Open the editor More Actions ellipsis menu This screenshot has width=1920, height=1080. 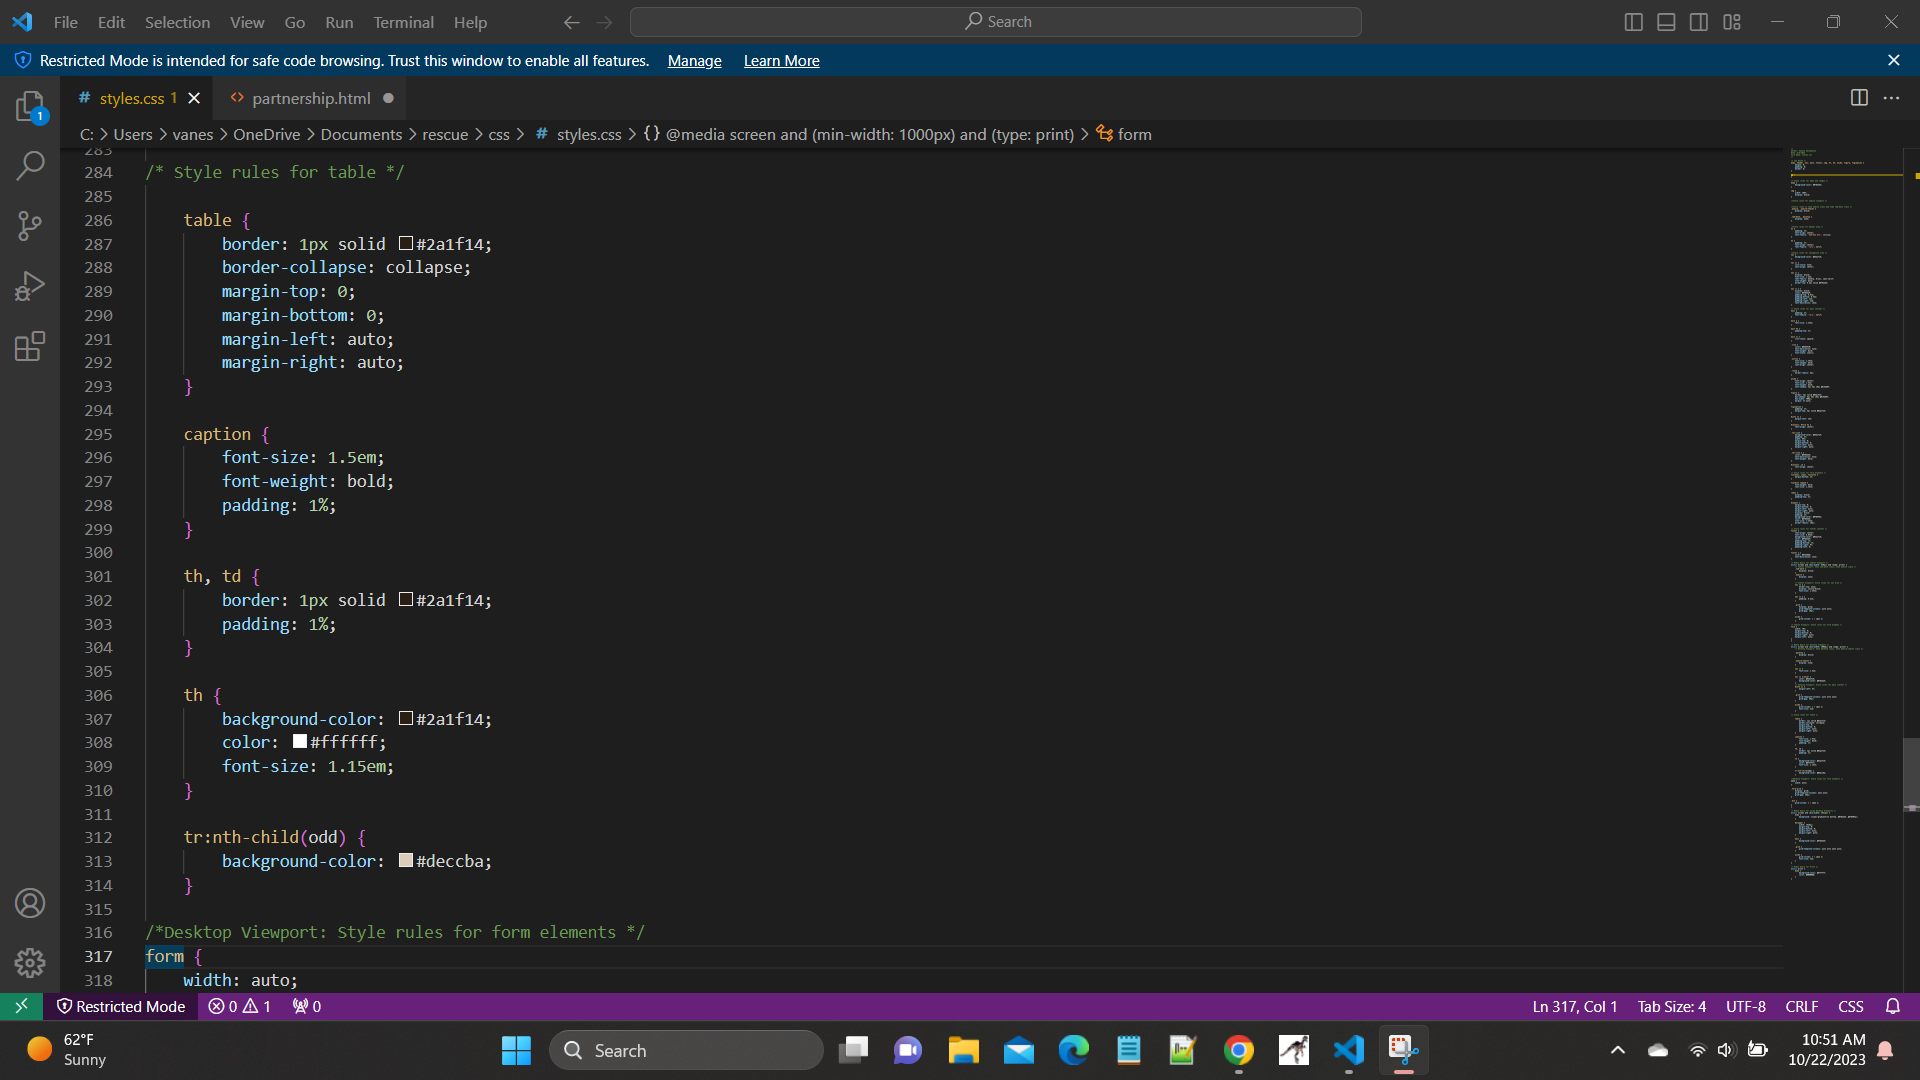[x=1891, y=98]
